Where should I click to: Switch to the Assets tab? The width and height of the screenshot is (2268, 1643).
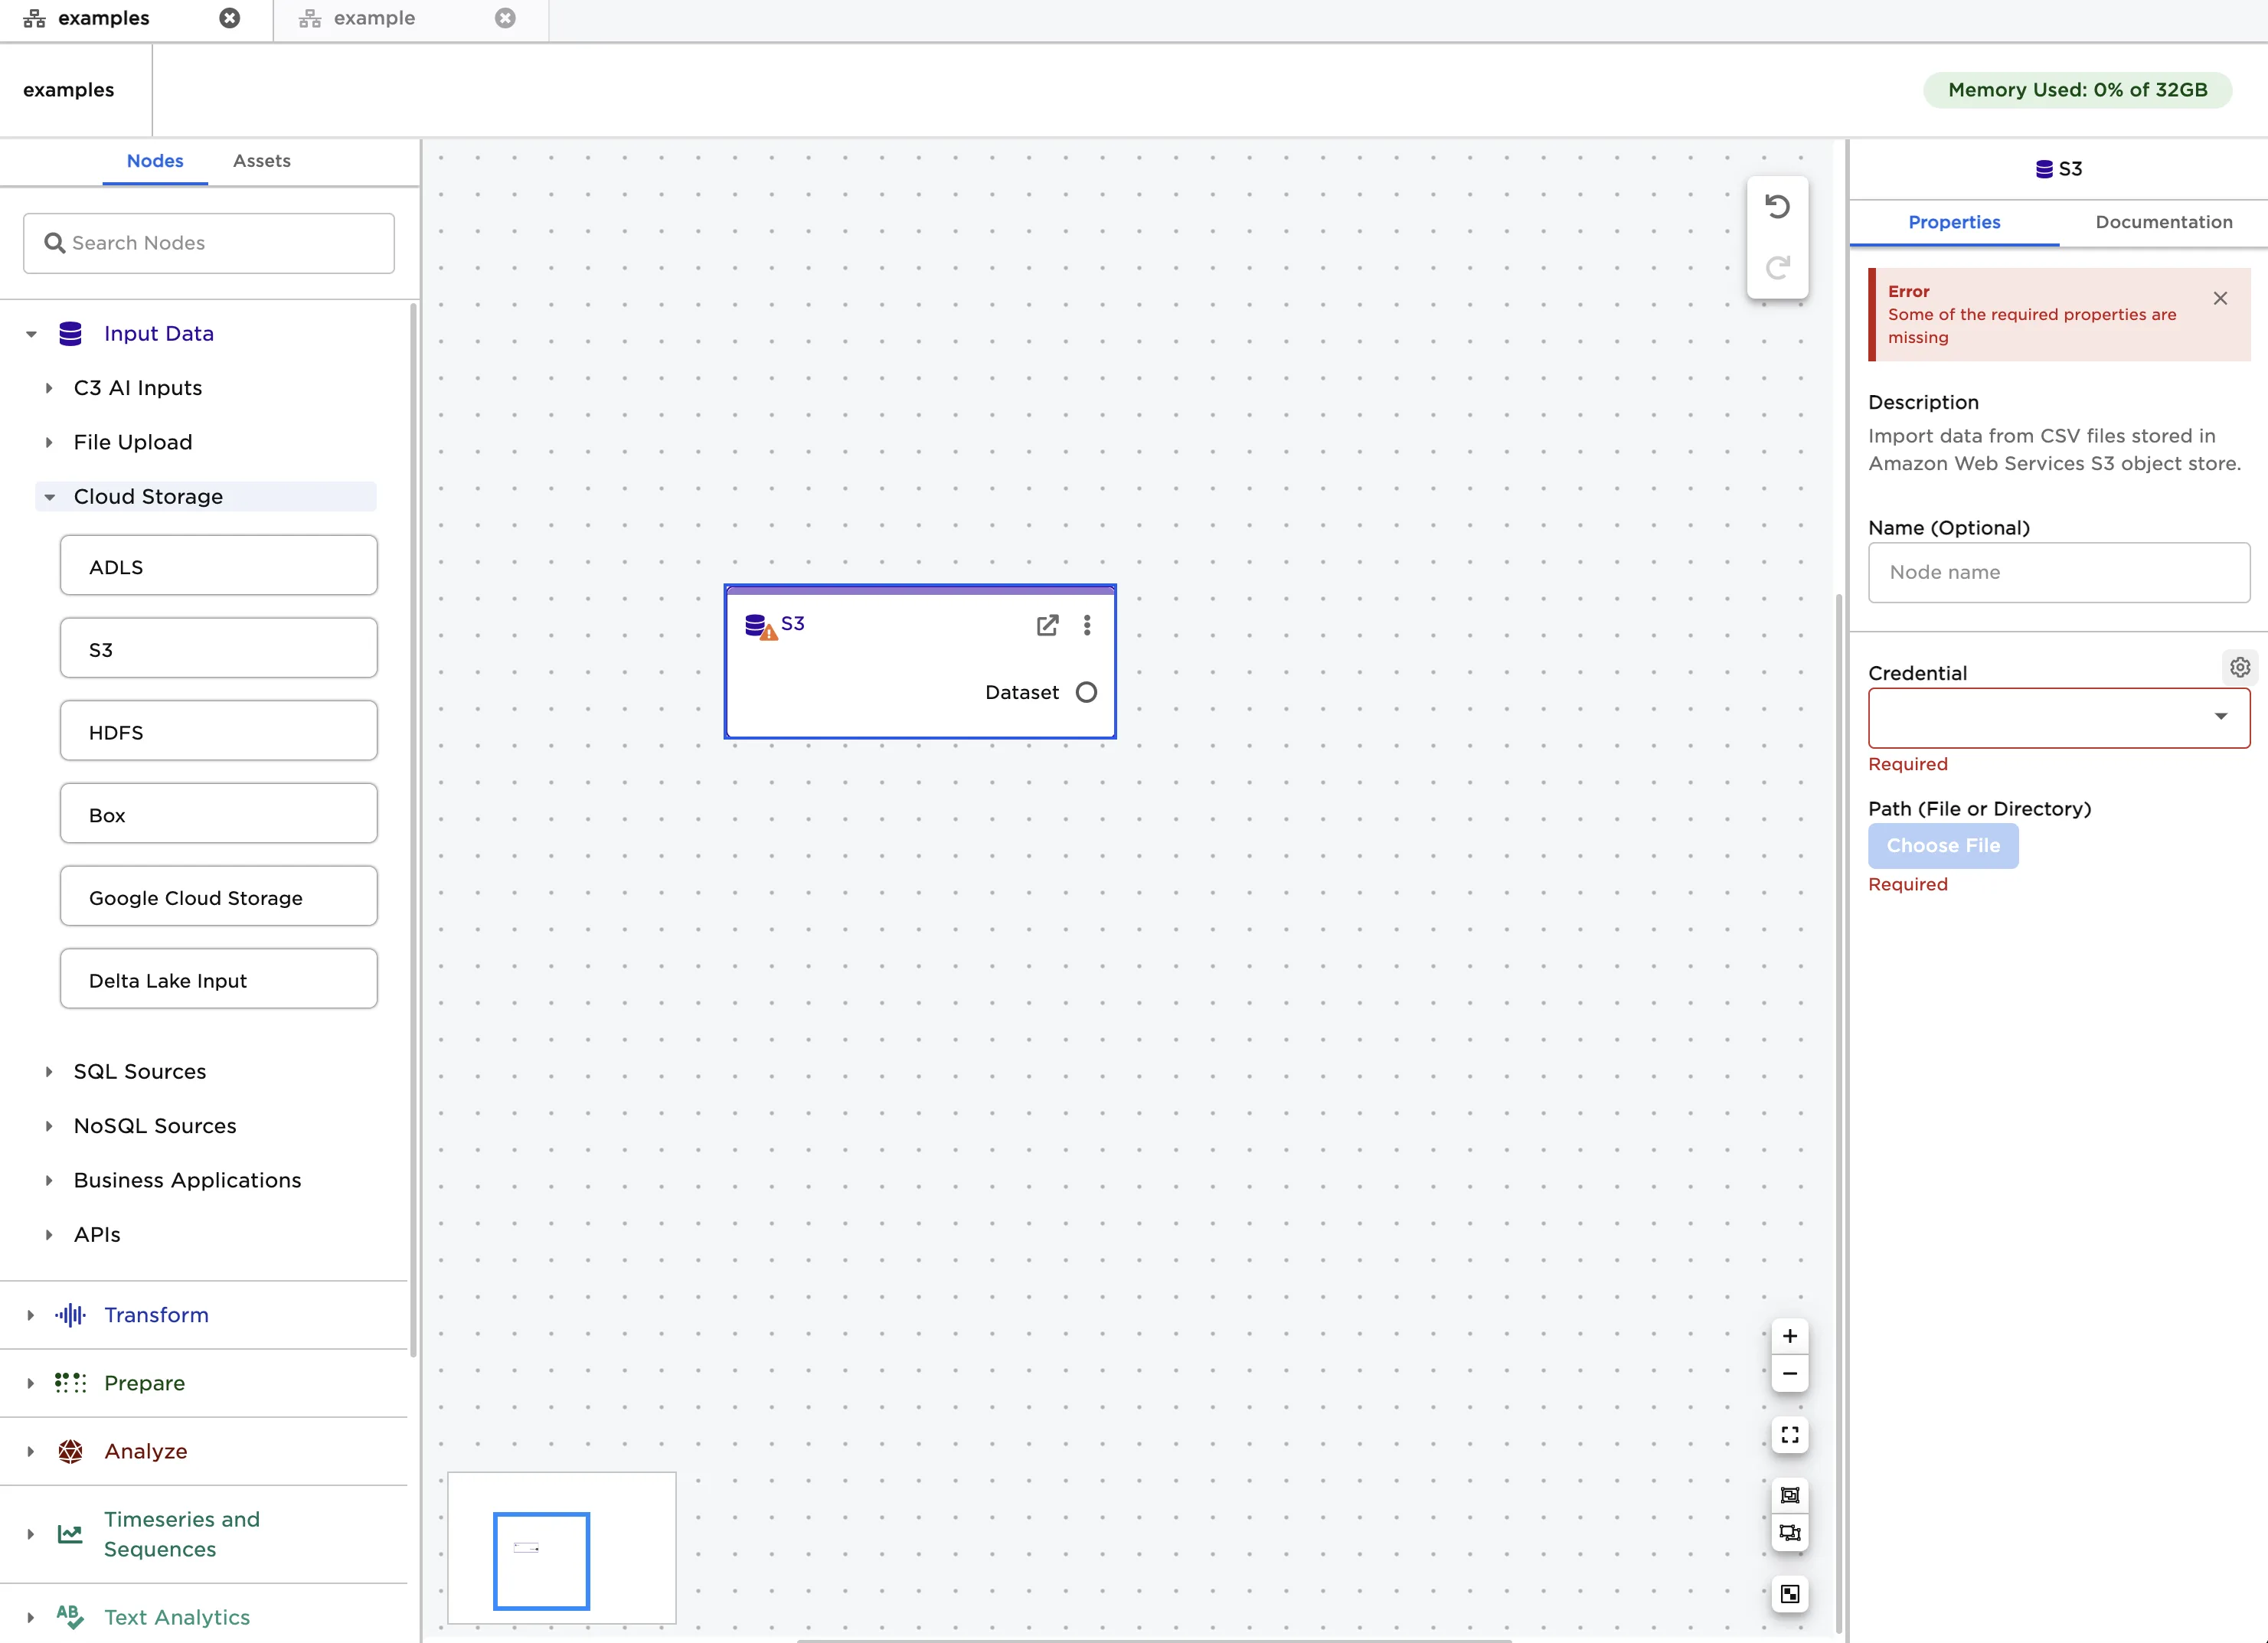[261, 161]
